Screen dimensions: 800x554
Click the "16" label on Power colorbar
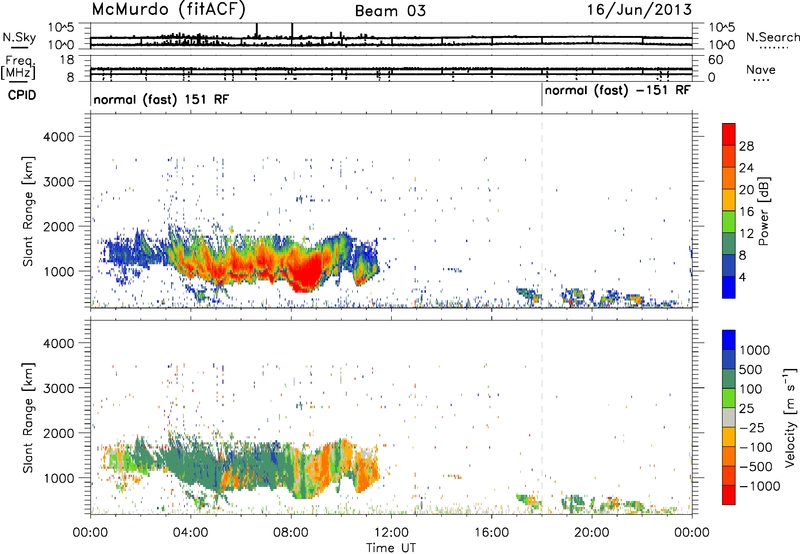click(x=746, y=211)
